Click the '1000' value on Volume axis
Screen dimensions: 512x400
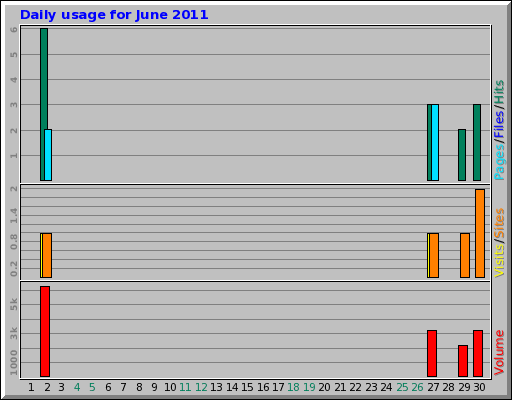point(14,363)
